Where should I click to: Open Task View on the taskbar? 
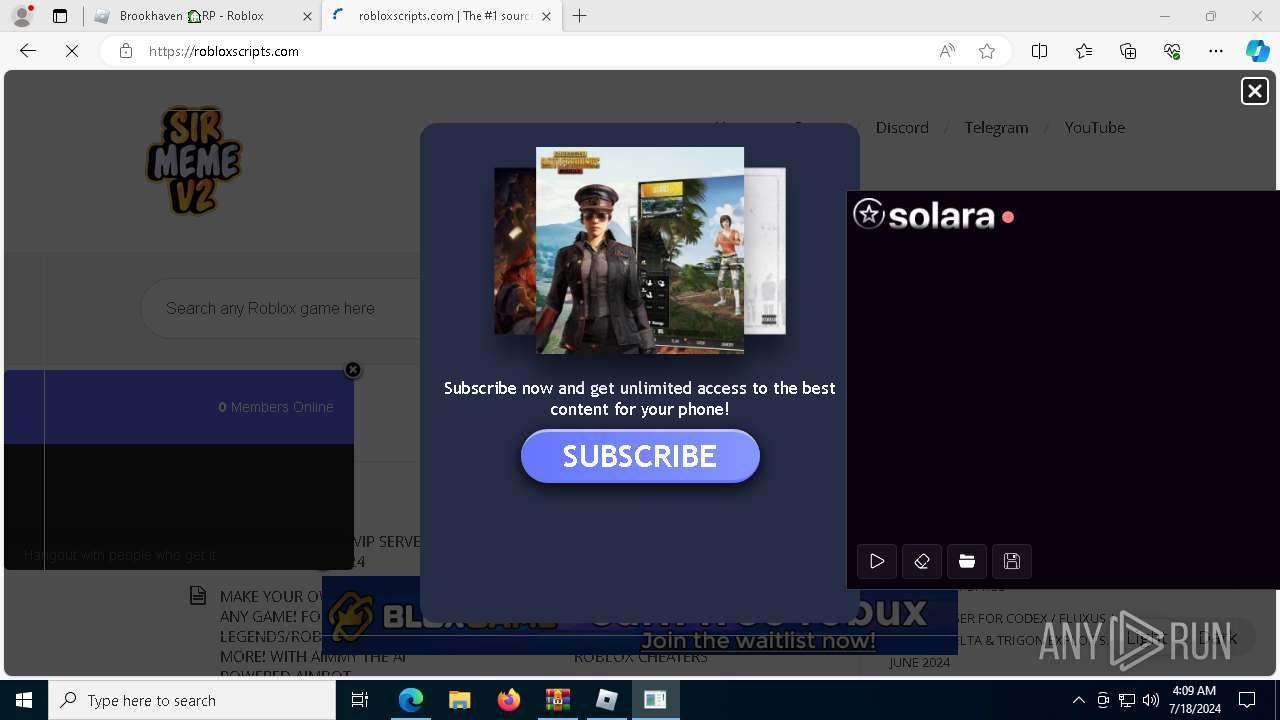(360, 700)
